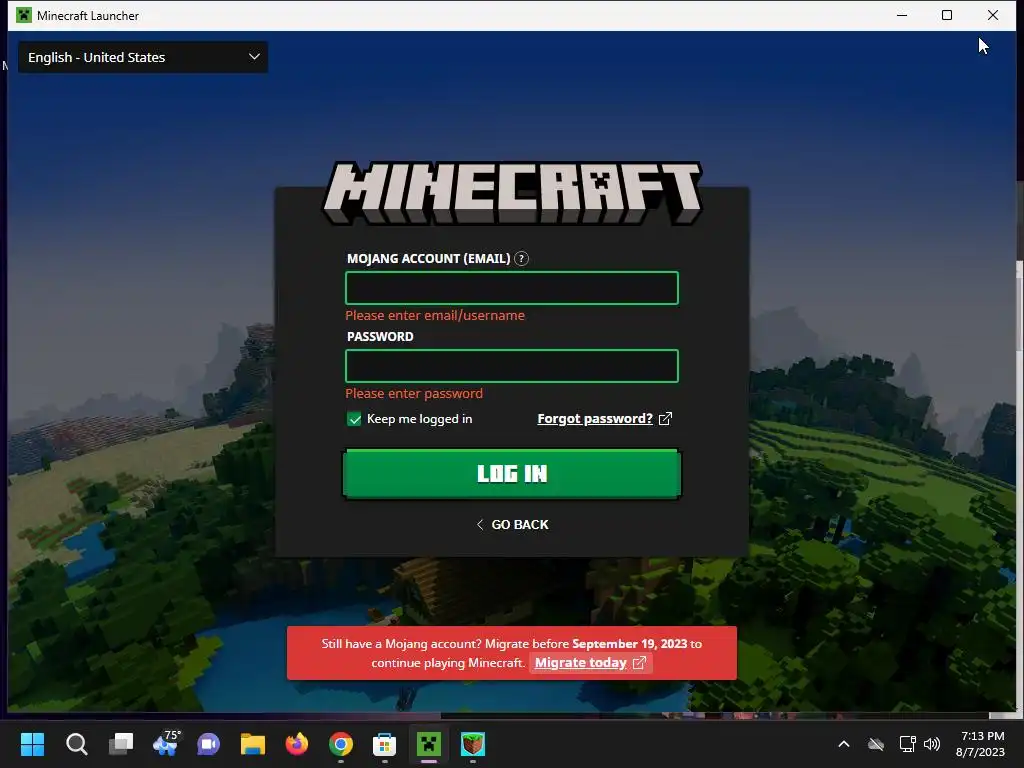Image resolution: width=1024 pixels, height=768 pixels.
Task: Open the weather widget showing 75°
Action: [x=165, y=743]
